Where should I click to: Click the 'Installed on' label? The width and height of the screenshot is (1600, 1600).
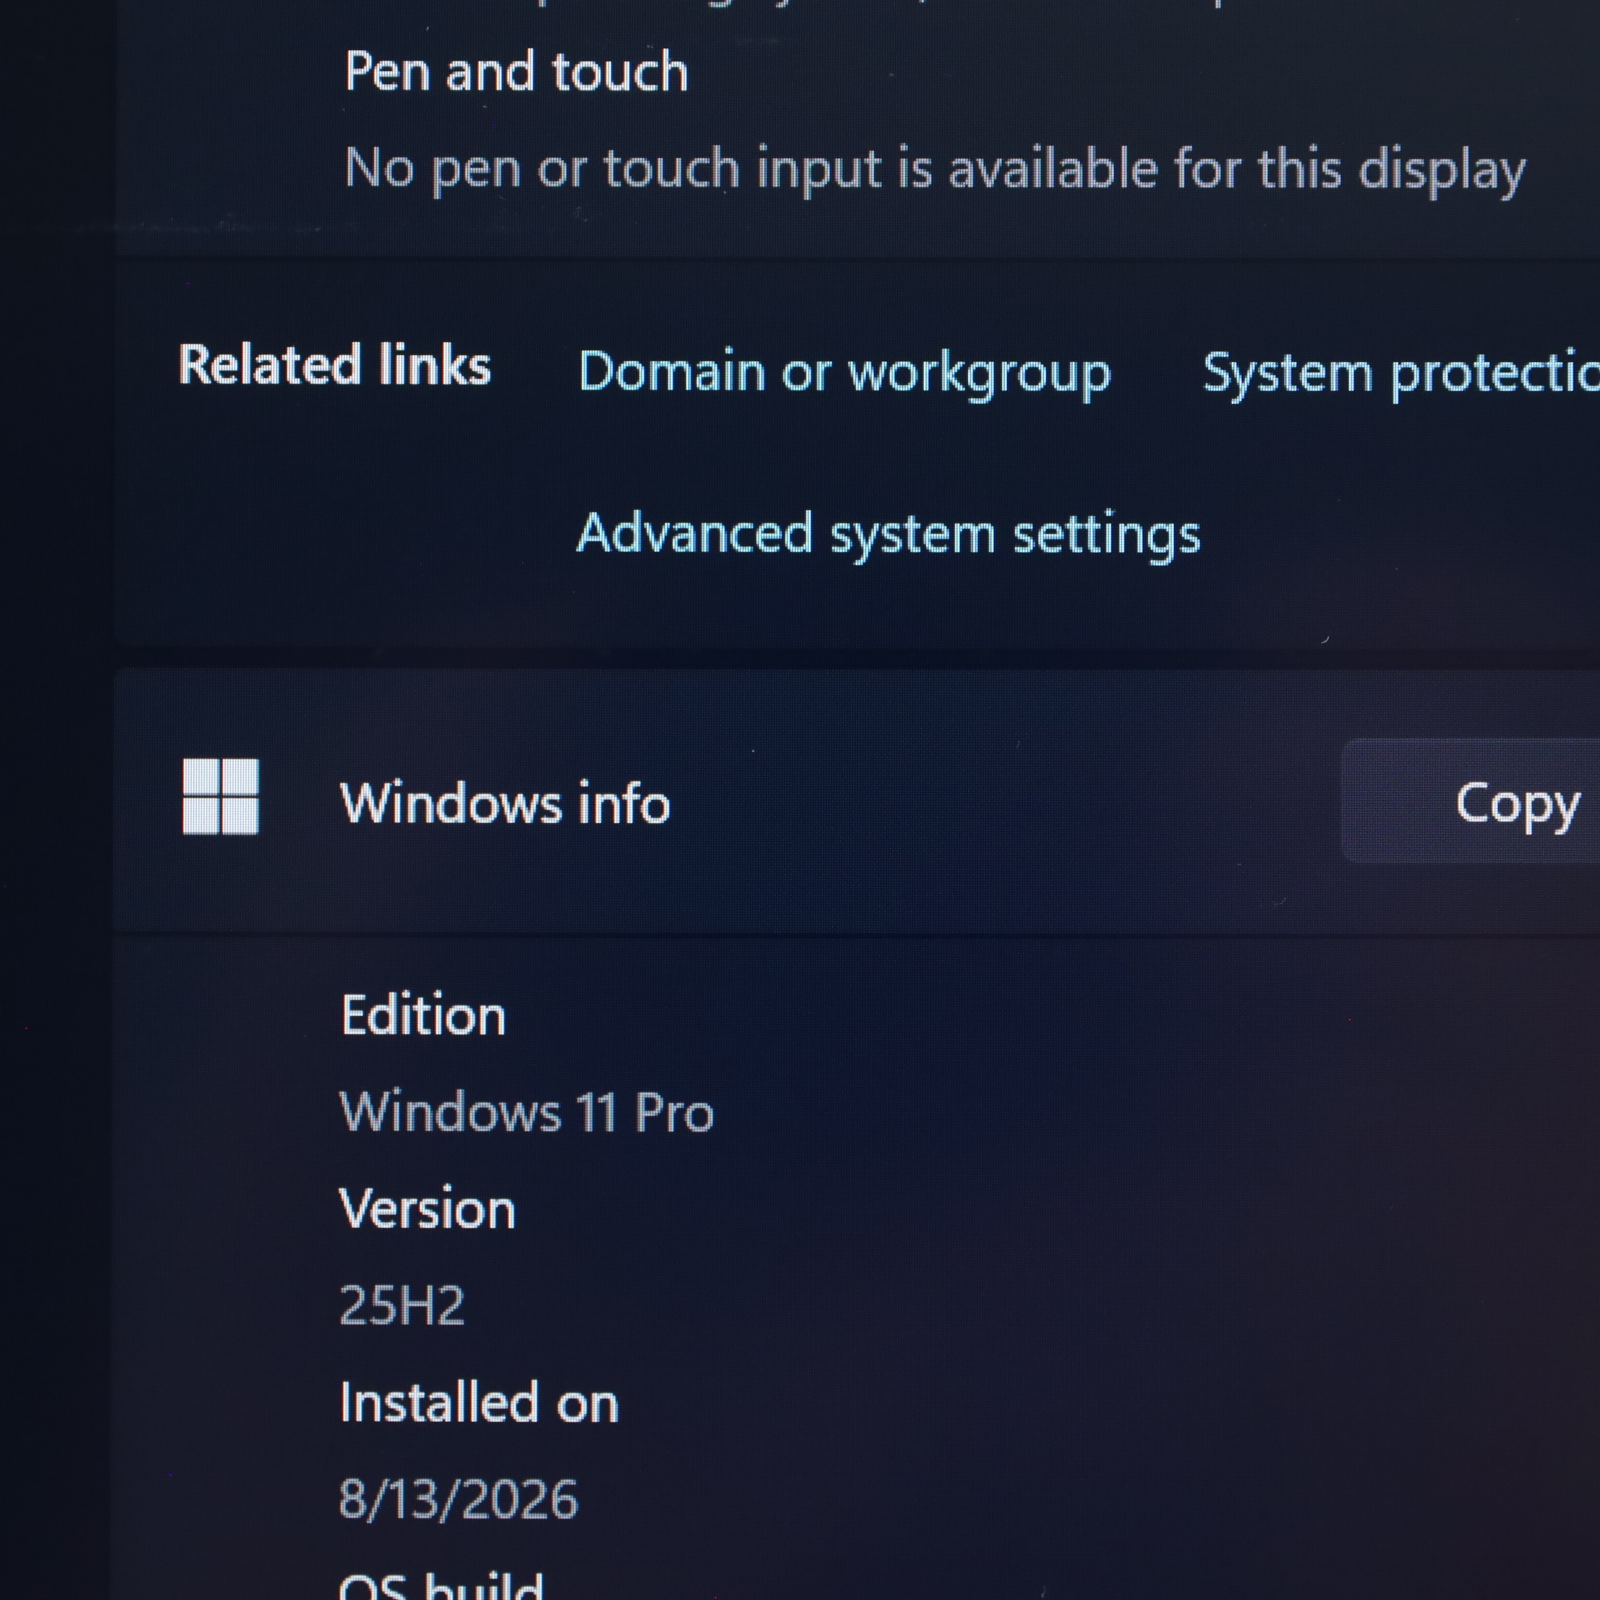point(479,1402)
